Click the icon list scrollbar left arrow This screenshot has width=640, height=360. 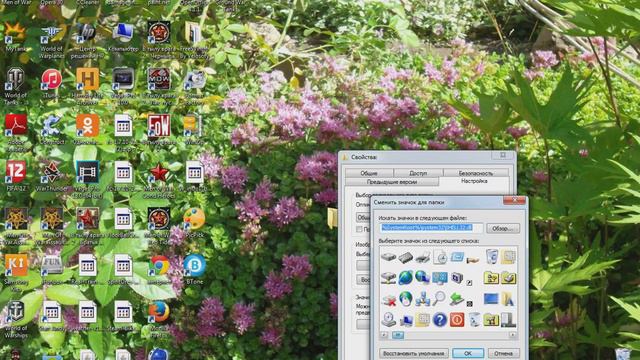pyautogui.click(x=384, y=335)
